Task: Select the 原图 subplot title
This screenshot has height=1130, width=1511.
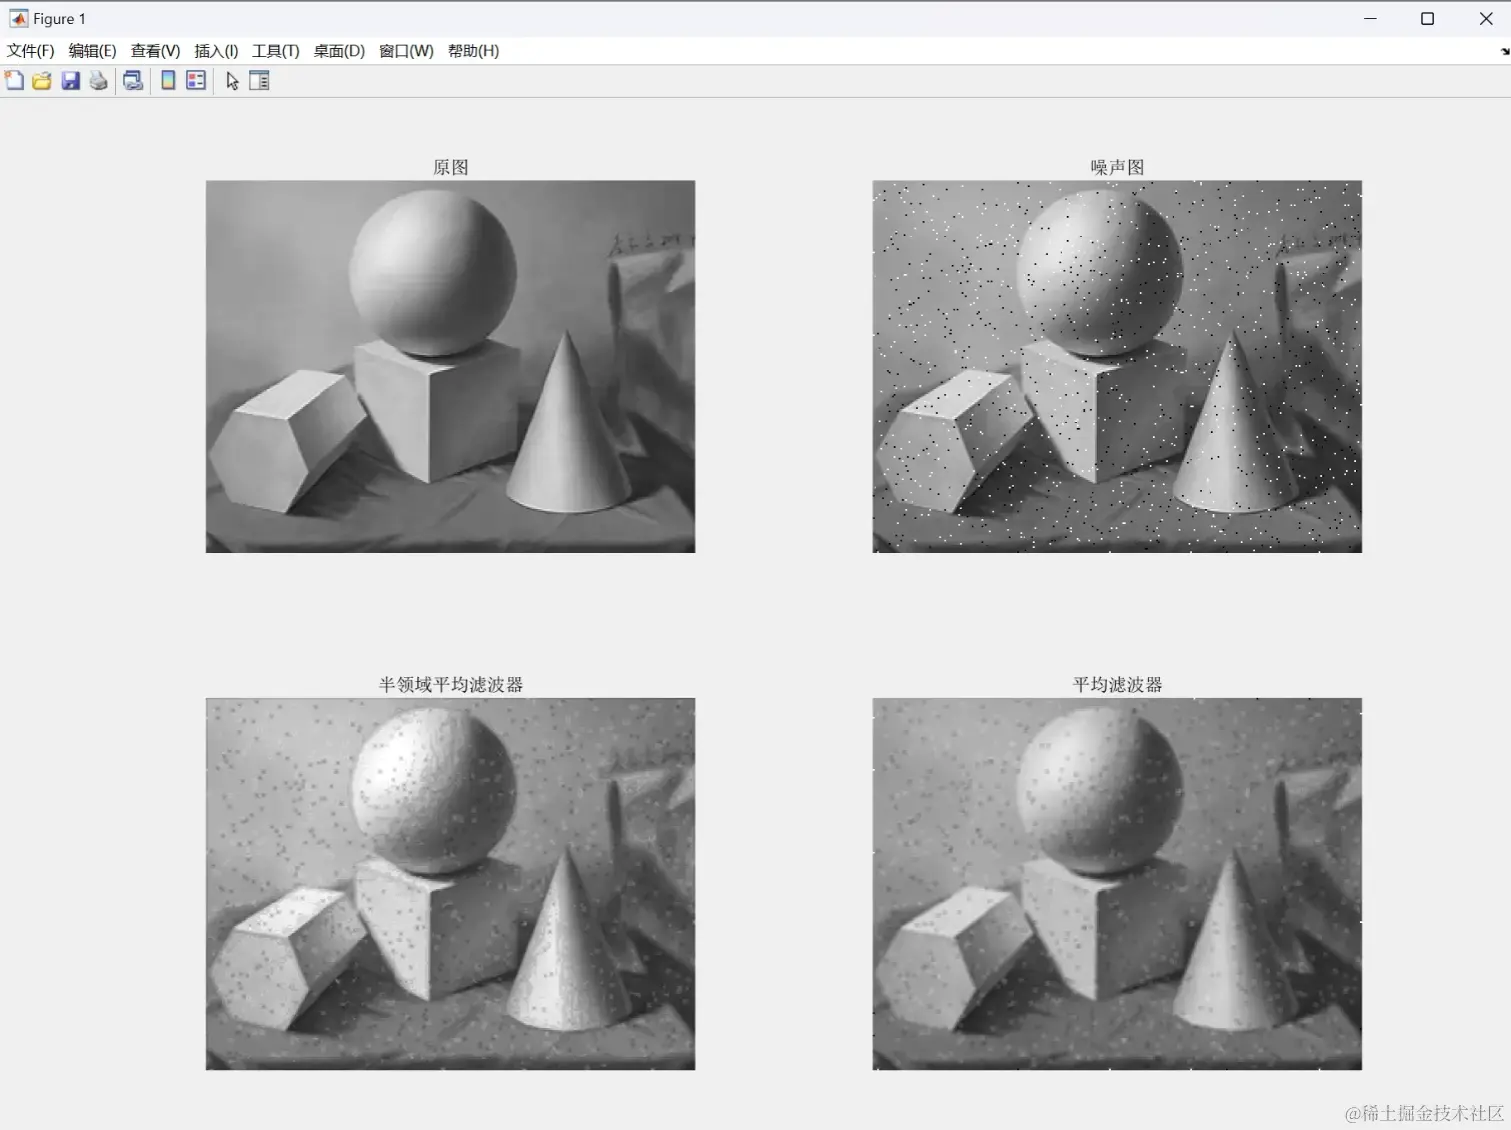Action: pyautogui.click(x=451, y=167)
